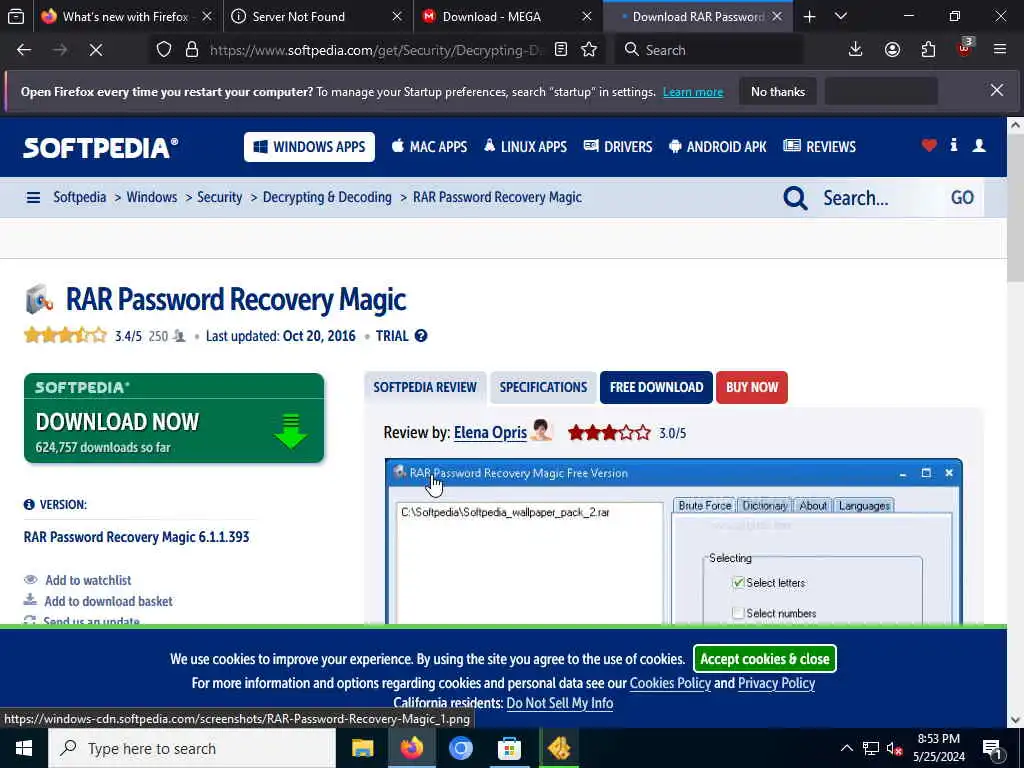Screen dimensions: 1024x768
Task: Click the green Download Now button
Action: click(174, 418)
